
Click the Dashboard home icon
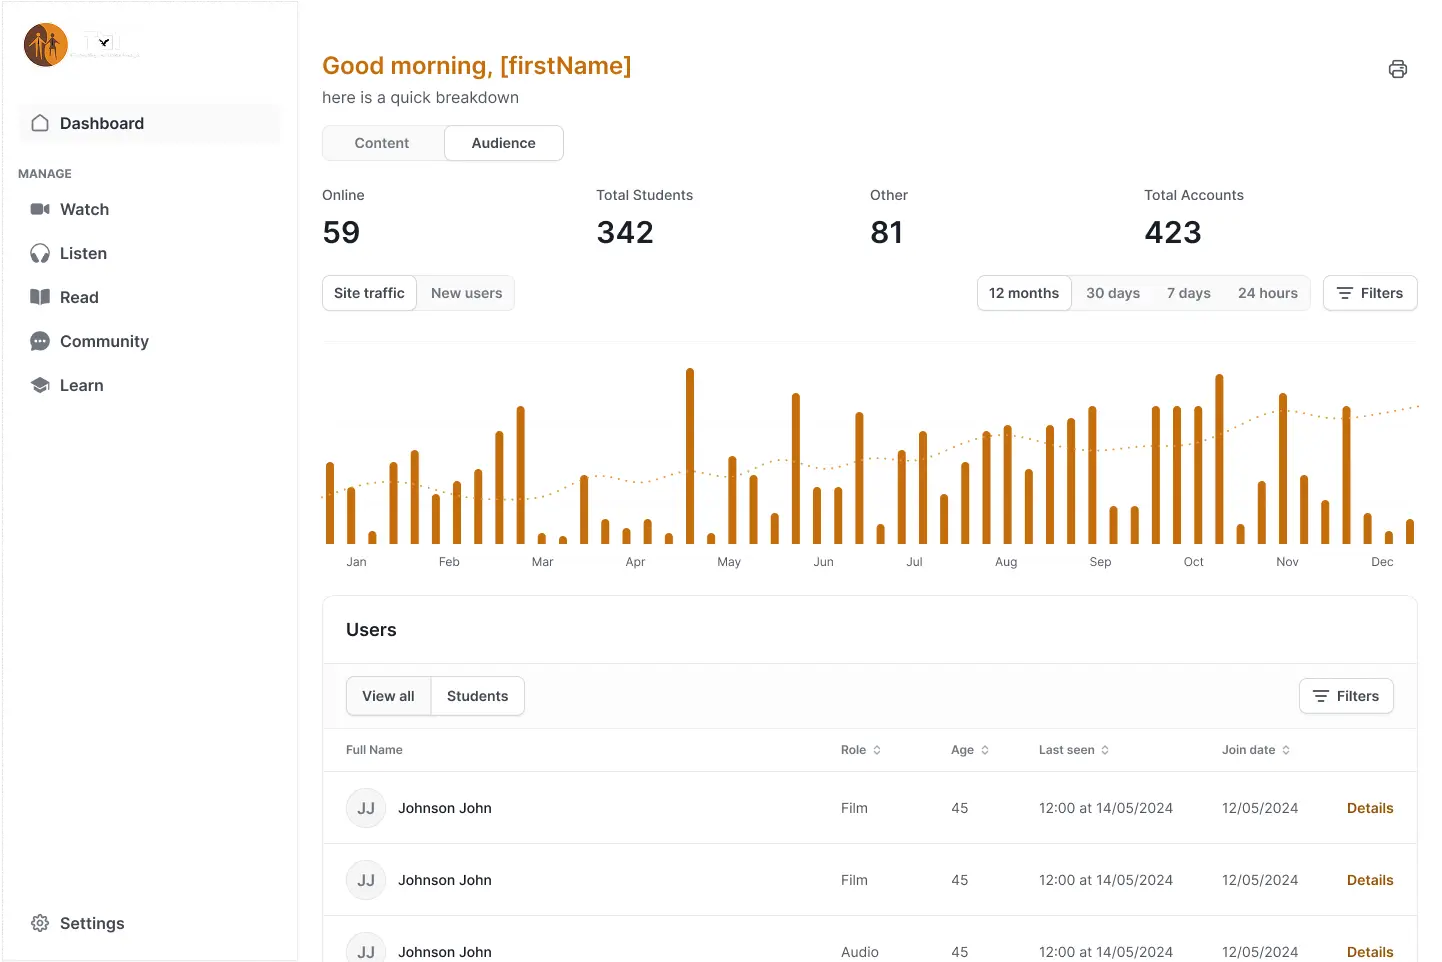point(40,123)
